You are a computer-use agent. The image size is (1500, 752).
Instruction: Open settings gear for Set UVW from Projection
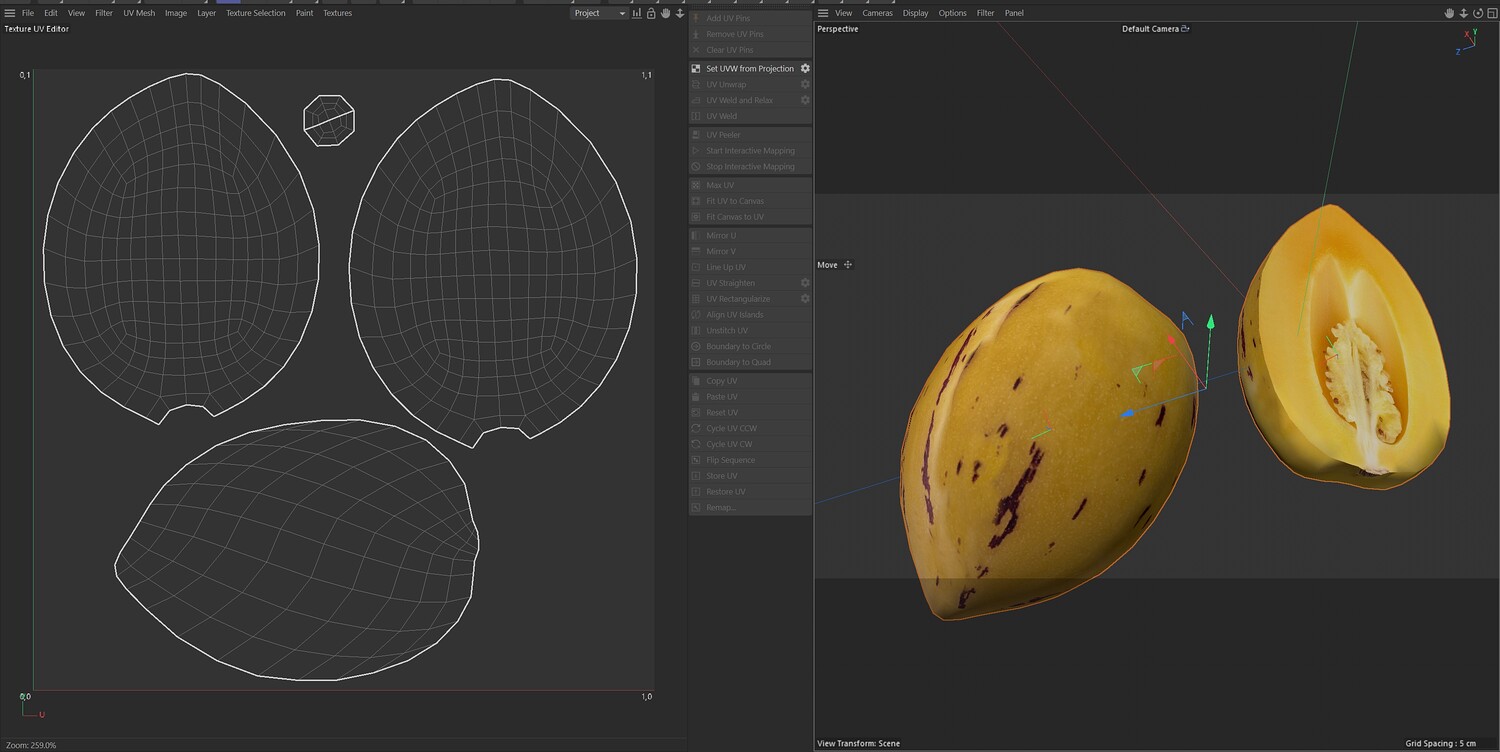coord(805,68)
